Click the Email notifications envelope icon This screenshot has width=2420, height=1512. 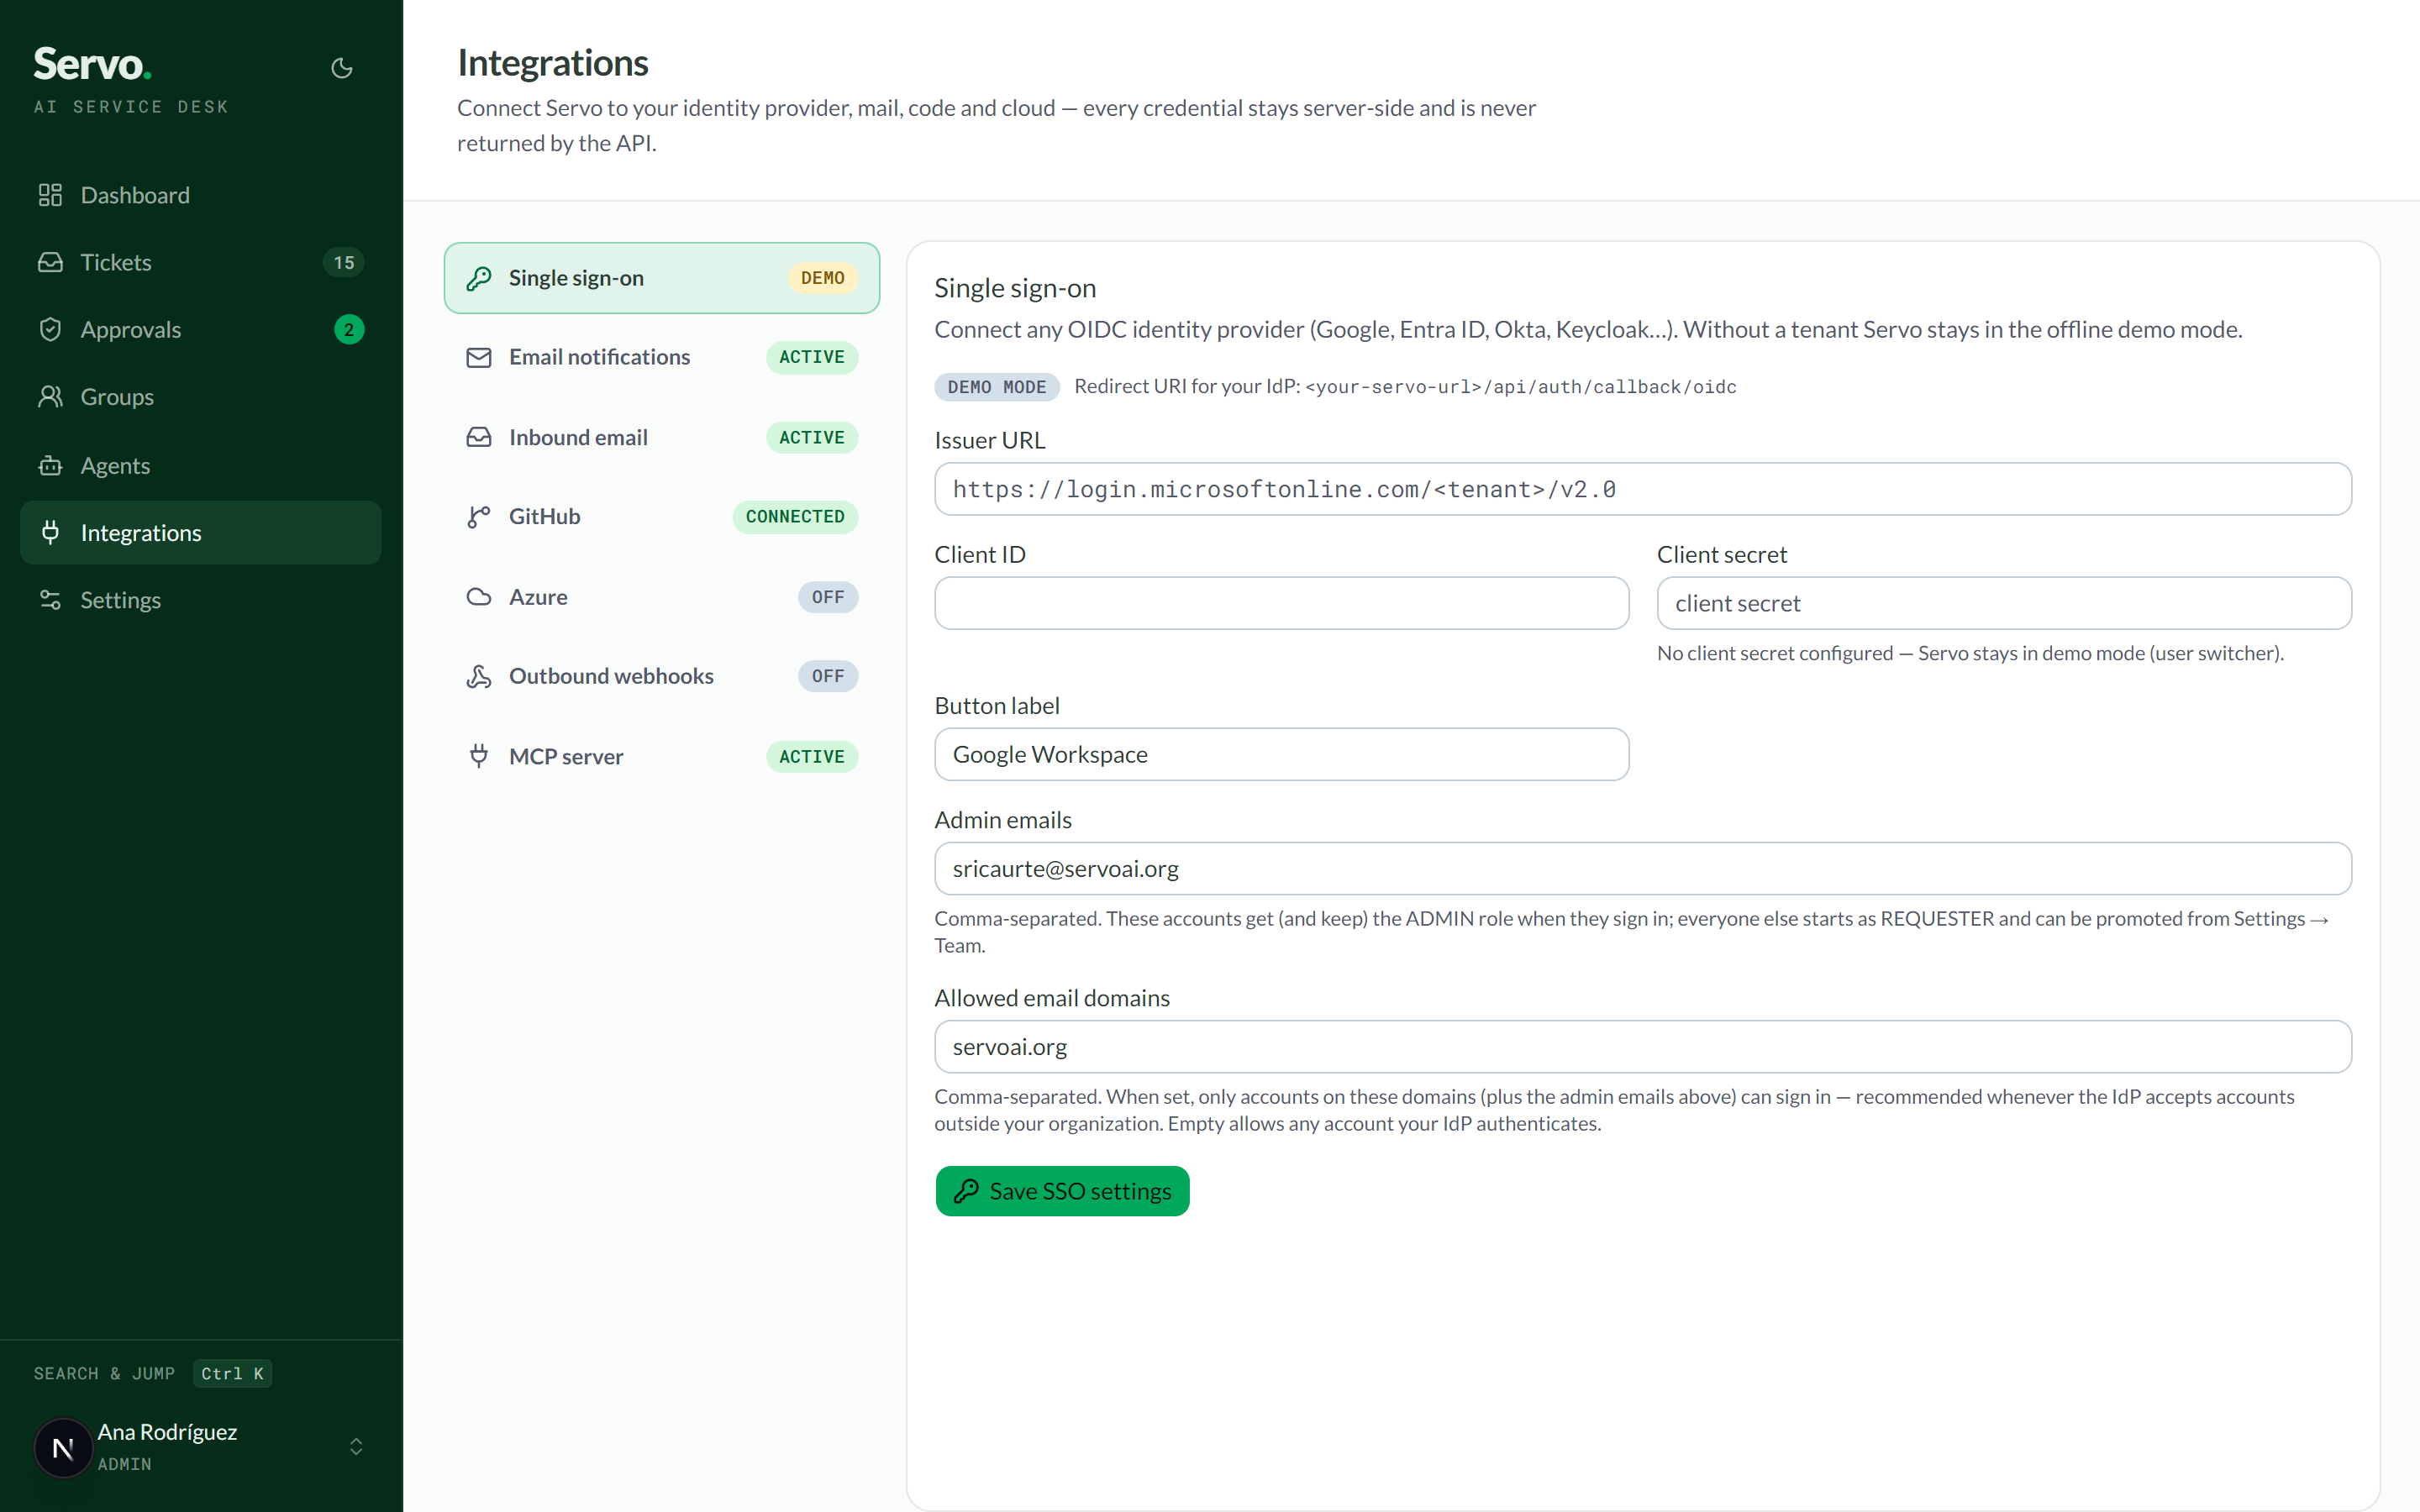(479, 357)
